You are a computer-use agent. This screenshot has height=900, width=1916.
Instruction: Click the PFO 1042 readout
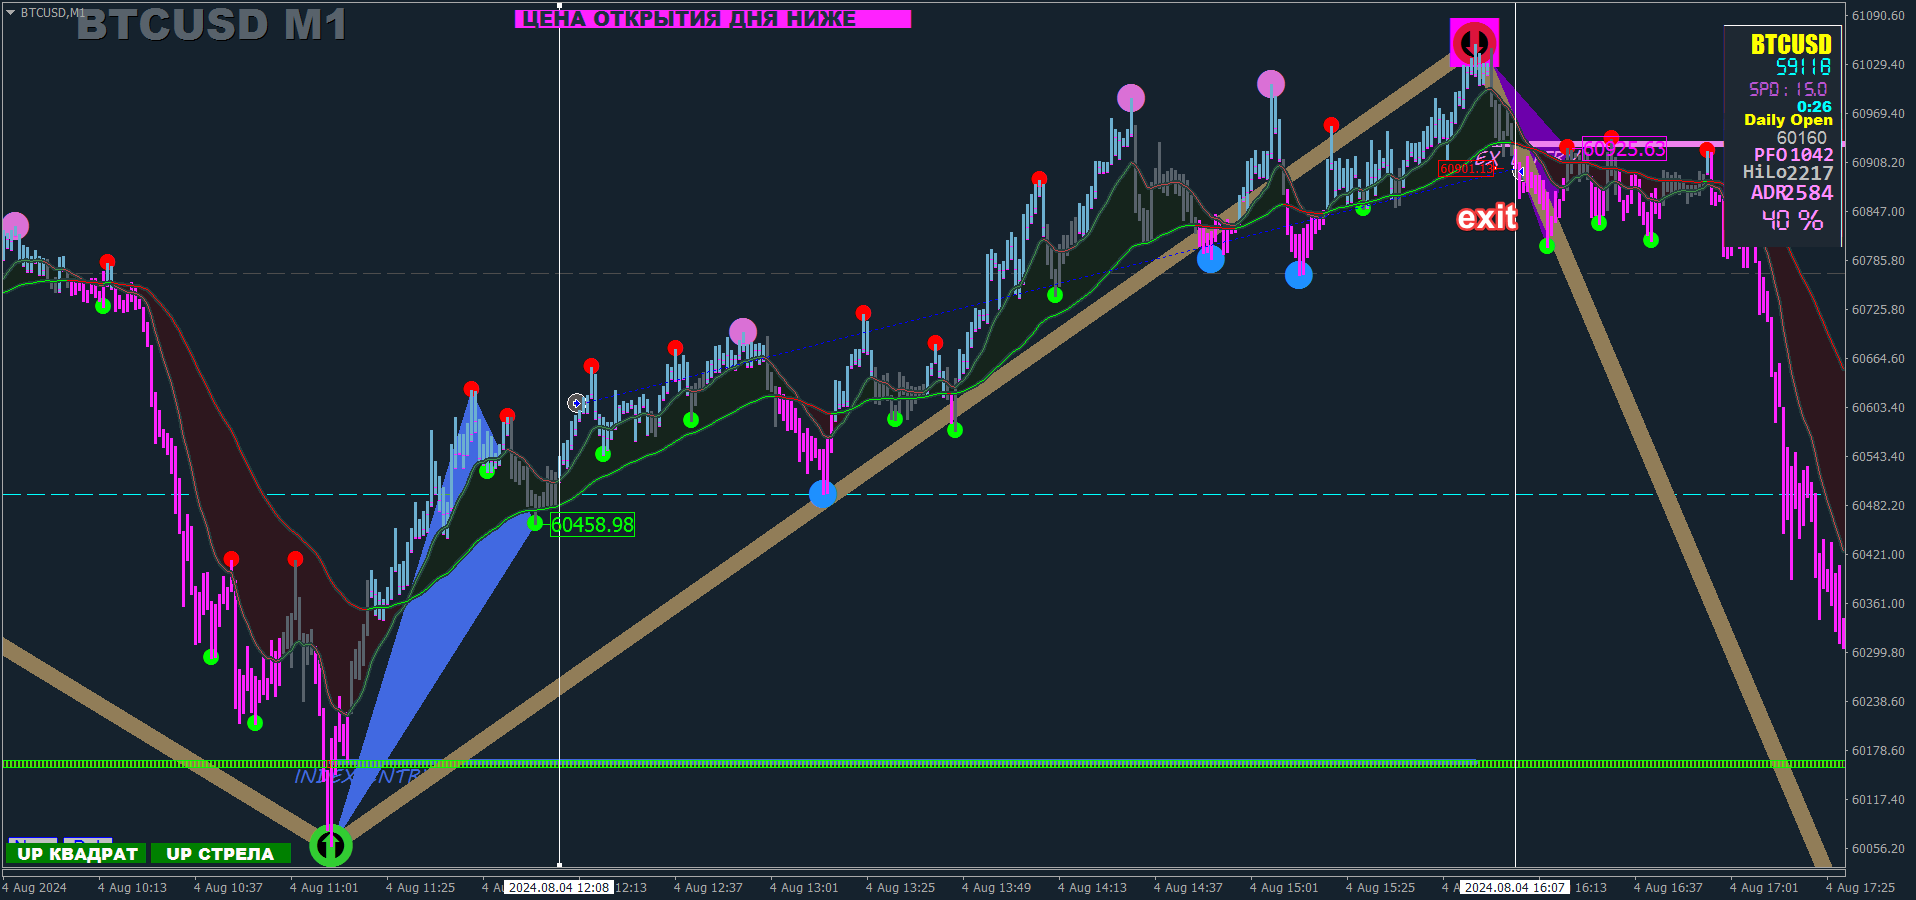pyautogui.click(x=1793, y=155)
